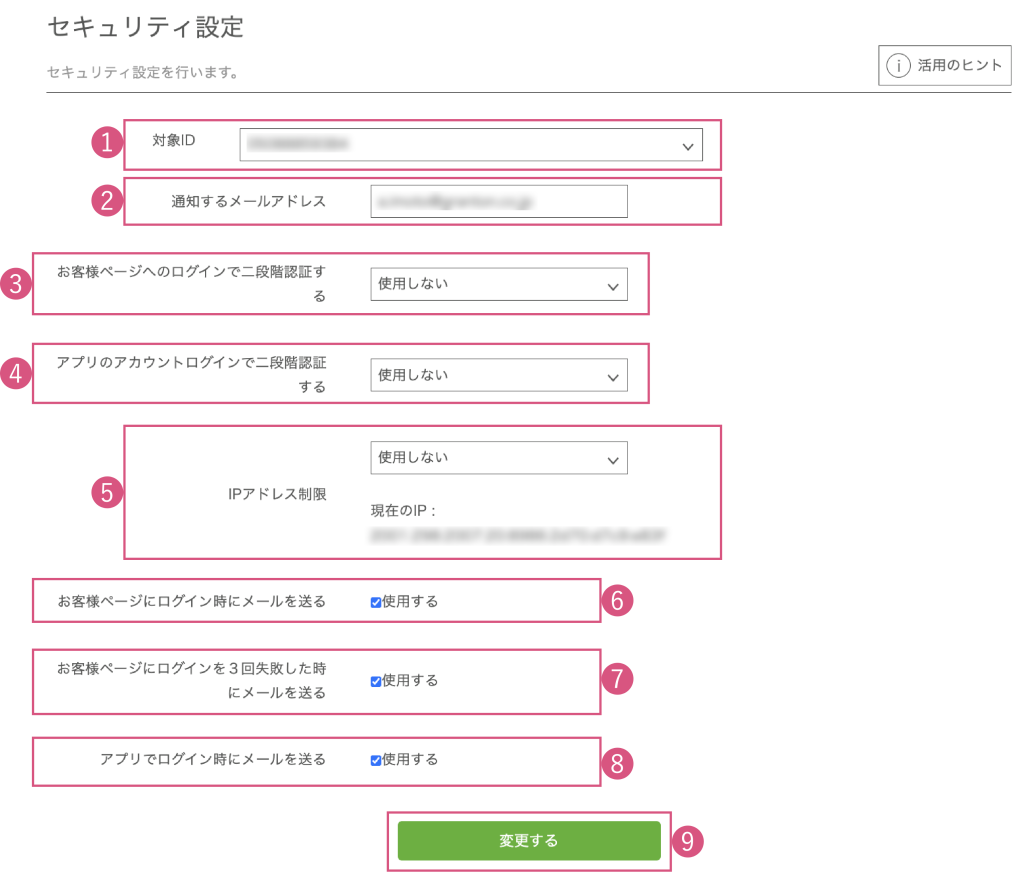Click the pink number 7 badge
The height and width of the screenshot is (879, 1024).
pos(618,679)
